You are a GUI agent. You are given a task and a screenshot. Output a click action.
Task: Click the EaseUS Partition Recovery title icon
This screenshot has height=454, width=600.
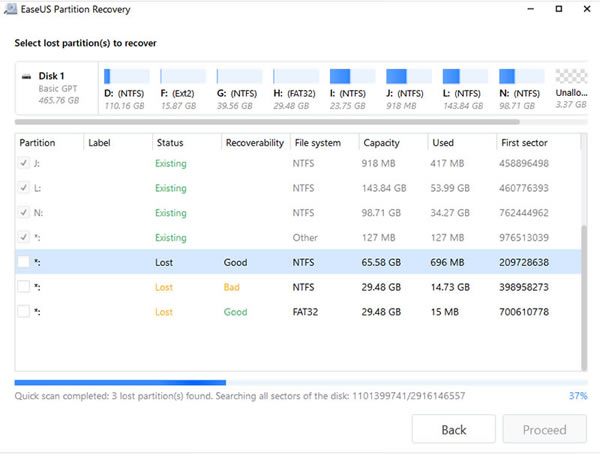click(11, 9)
